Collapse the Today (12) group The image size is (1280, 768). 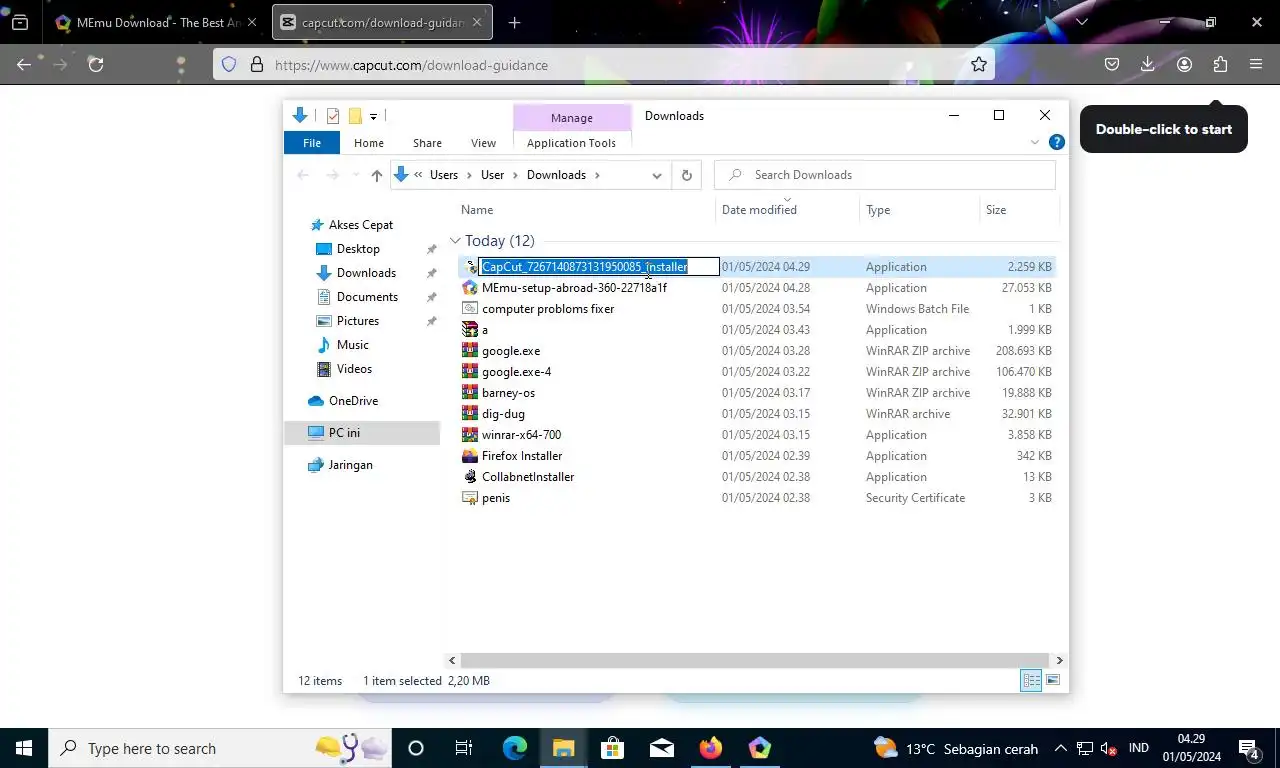455,241
